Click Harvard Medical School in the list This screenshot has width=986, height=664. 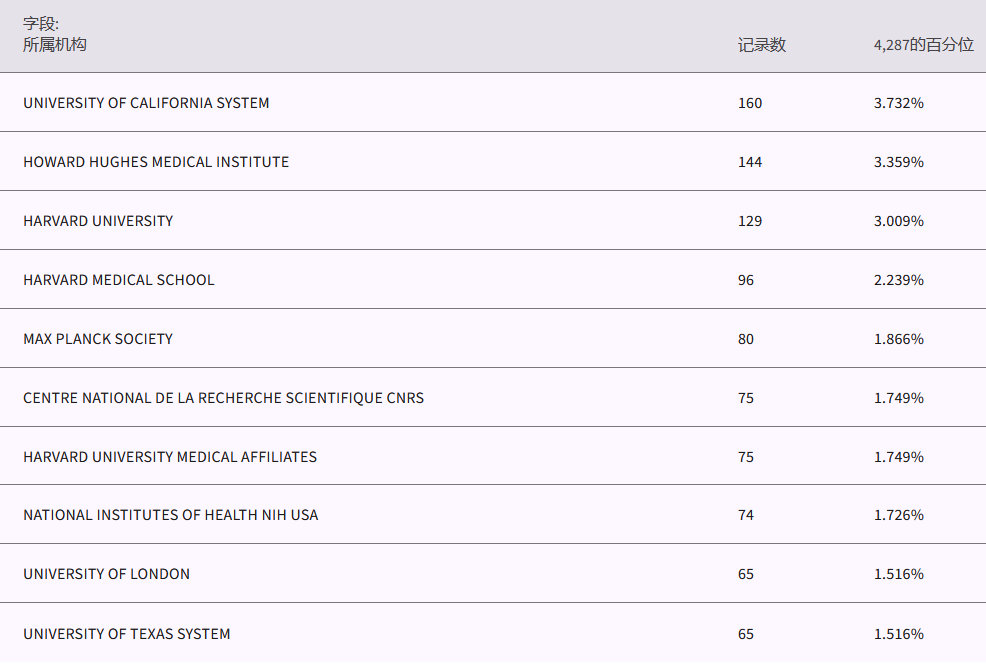click(x=119, y=280)
